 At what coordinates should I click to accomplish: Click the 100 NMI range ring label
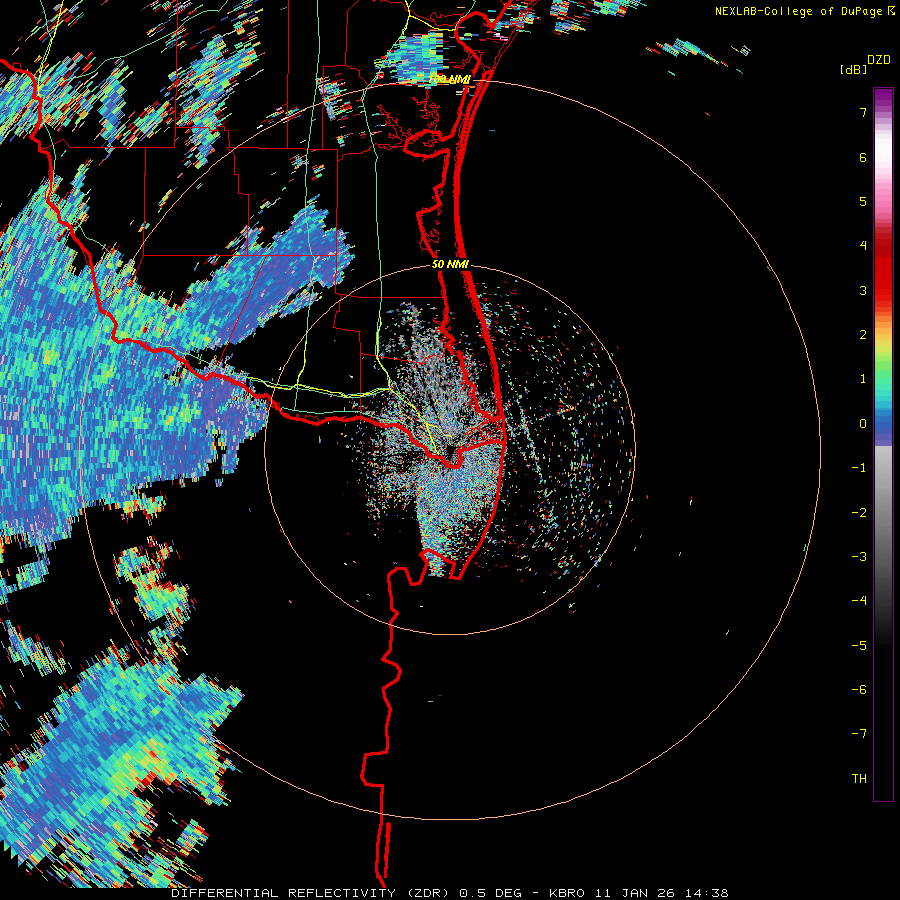tap(449, 79)
